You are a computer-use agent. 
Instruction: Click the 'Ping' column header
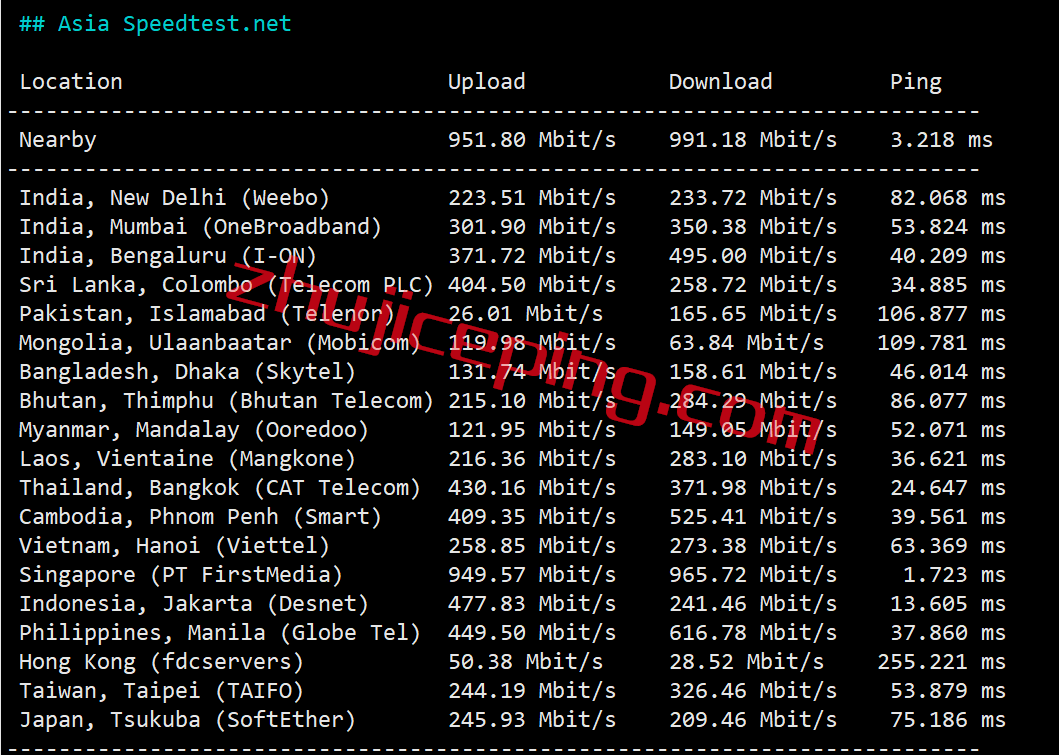click(x=915, y=82)
